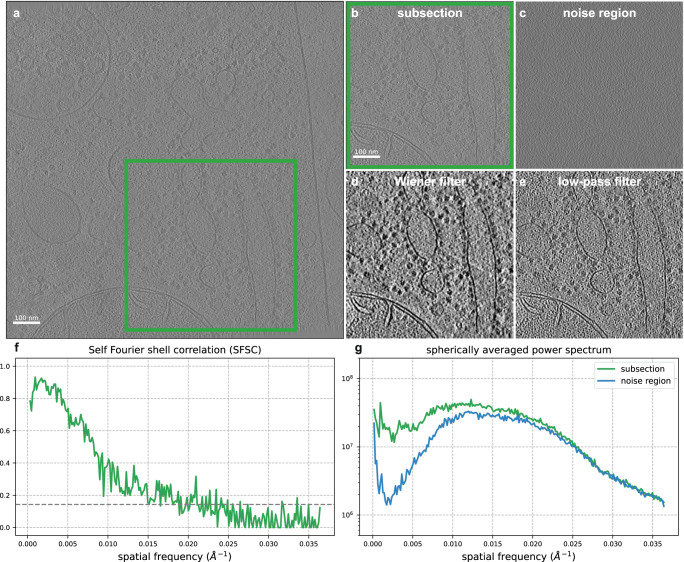The height and width of the screenshot is (562, 684).
Task: Click the 'Self Fourier shell correlation (SFSC)' title
Action: click(x=175, y=348)
